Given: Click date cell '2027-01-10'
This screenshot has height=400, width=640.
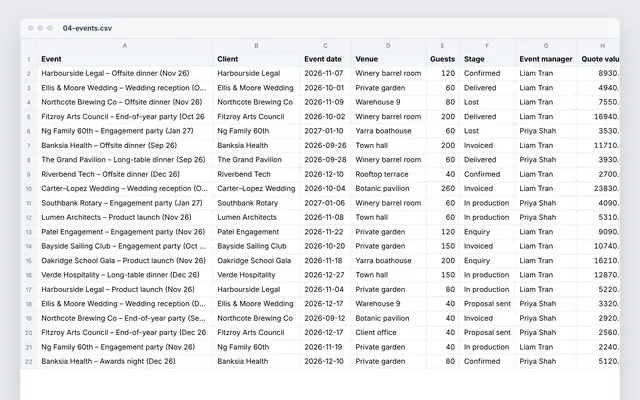Looking at the screenshot, I should tap(325, 131).
